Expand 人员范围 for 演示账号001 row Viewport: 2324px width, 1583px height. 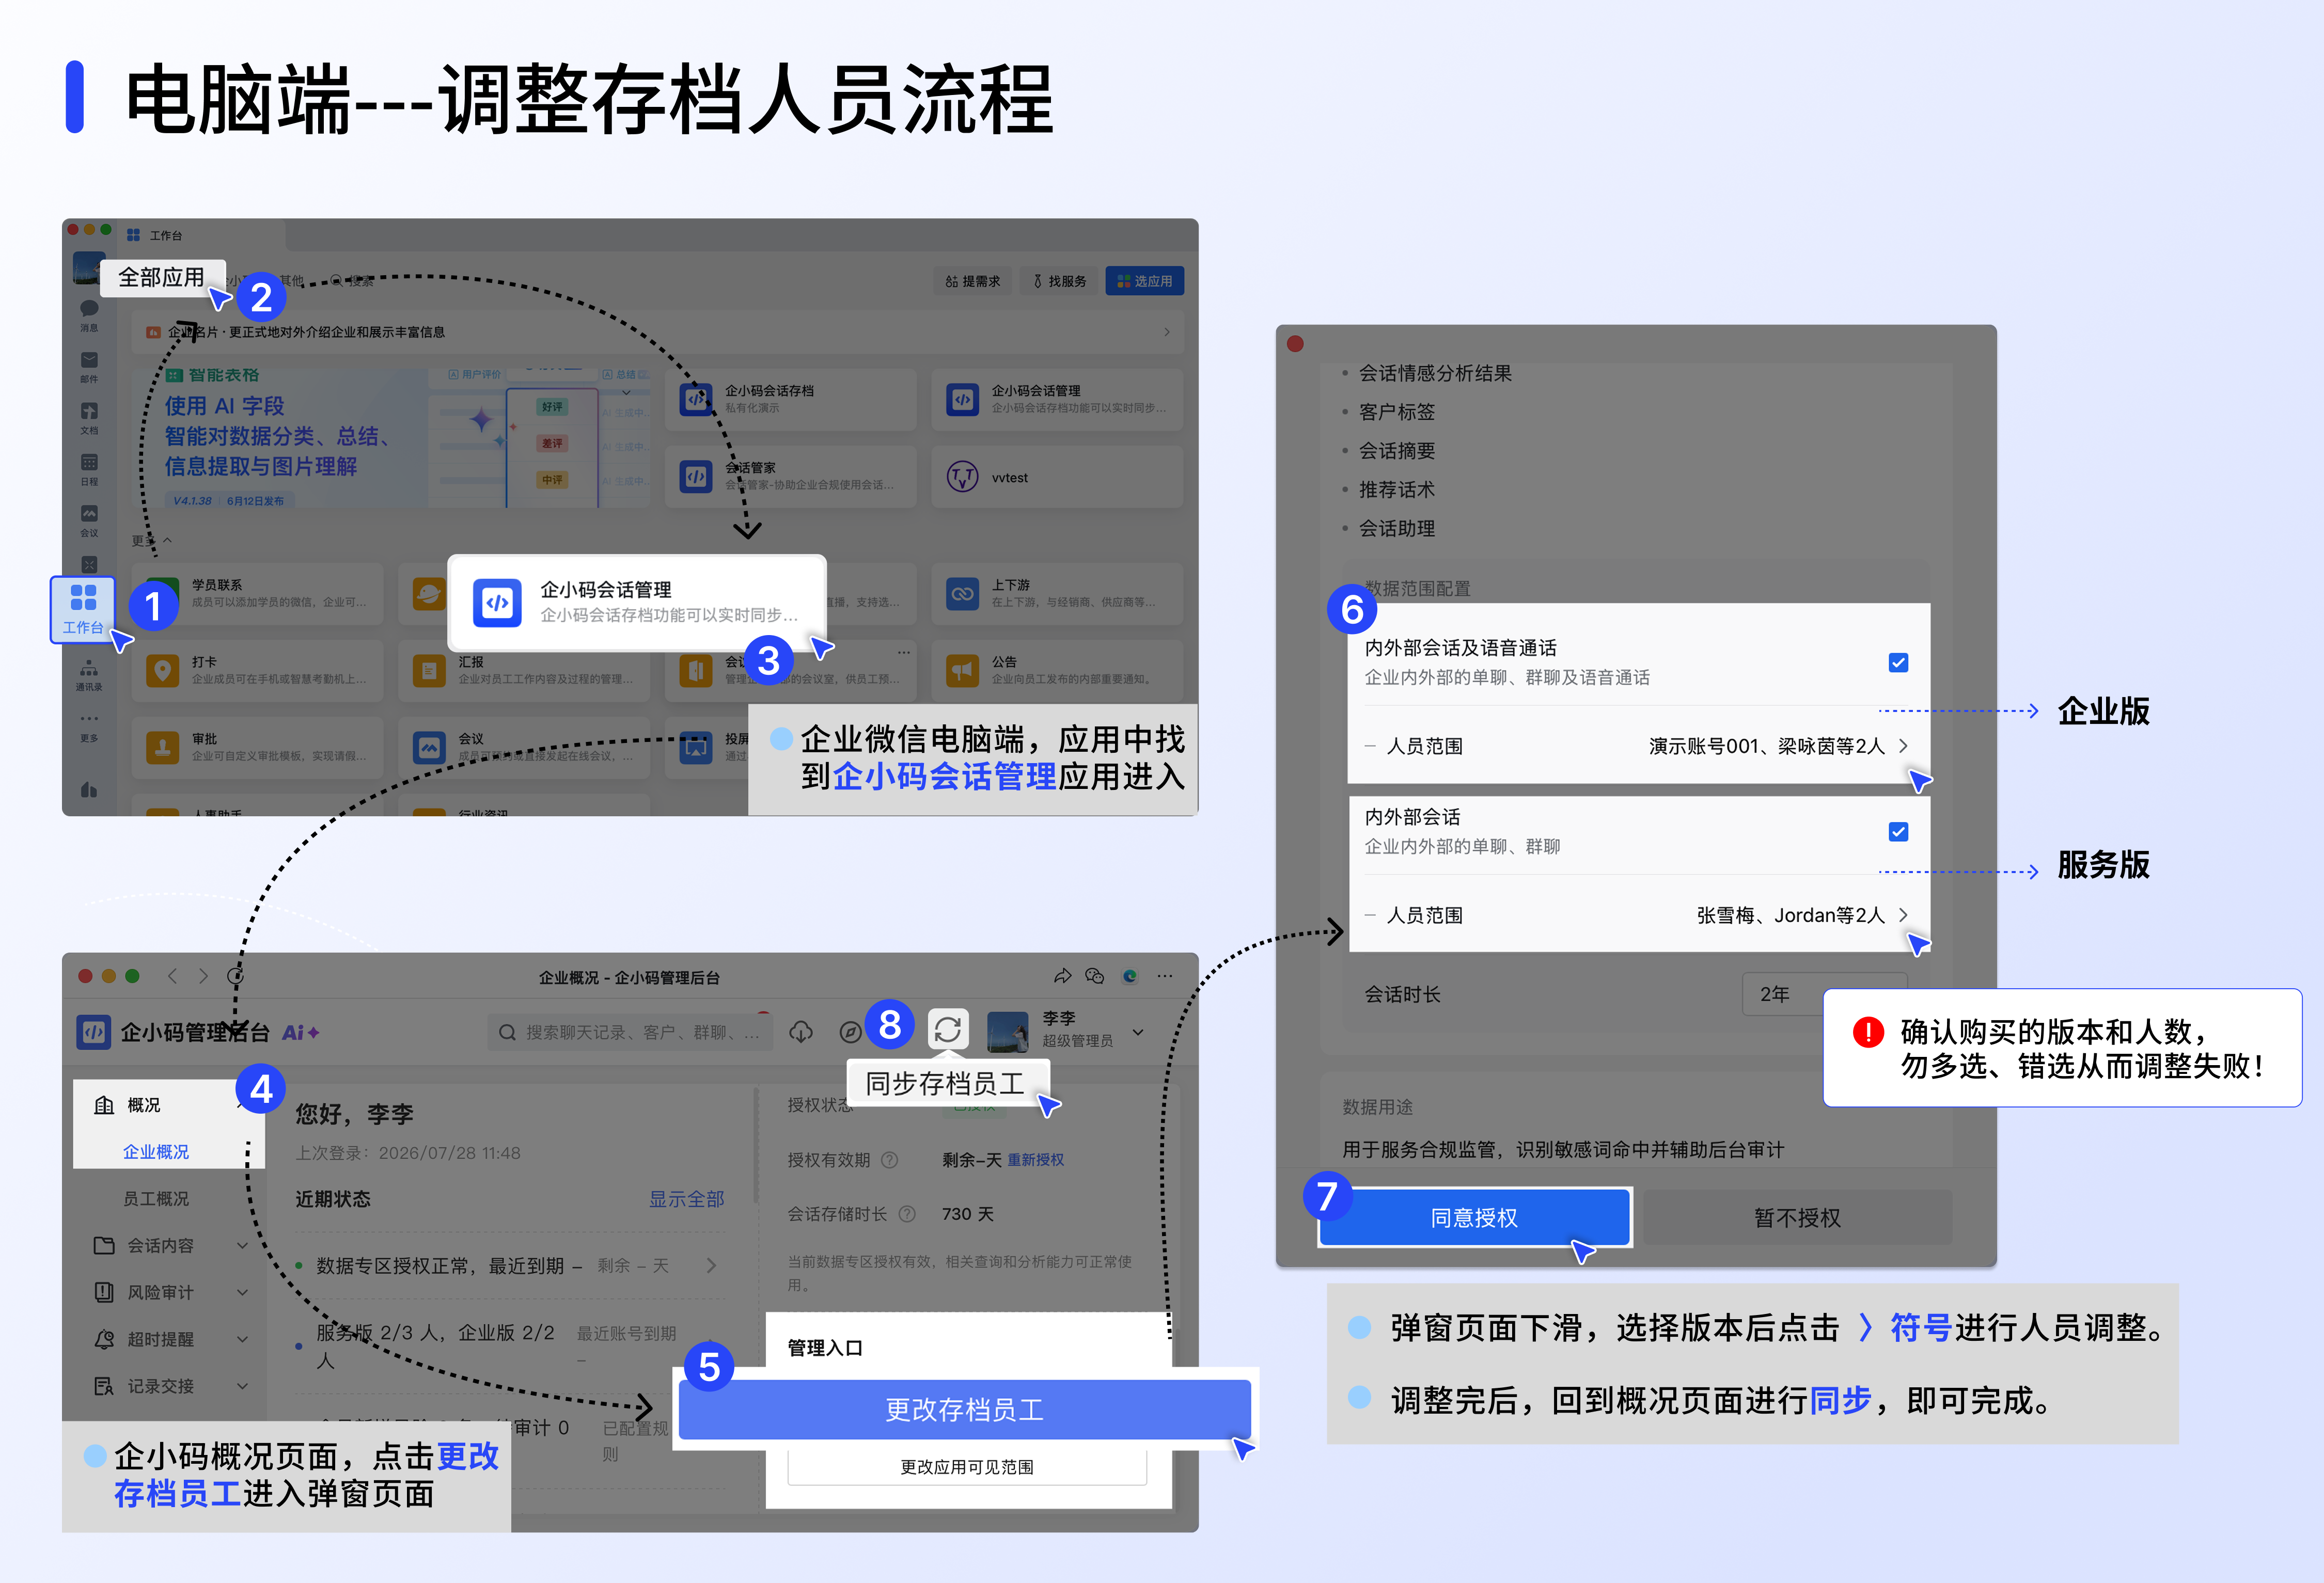1903,746
